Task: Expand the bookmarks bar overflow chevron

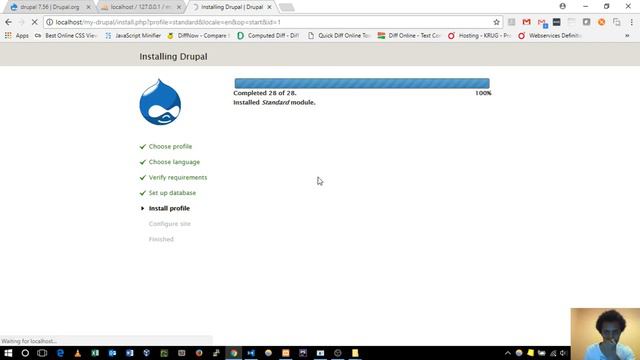Action: (x=627, y=36)
